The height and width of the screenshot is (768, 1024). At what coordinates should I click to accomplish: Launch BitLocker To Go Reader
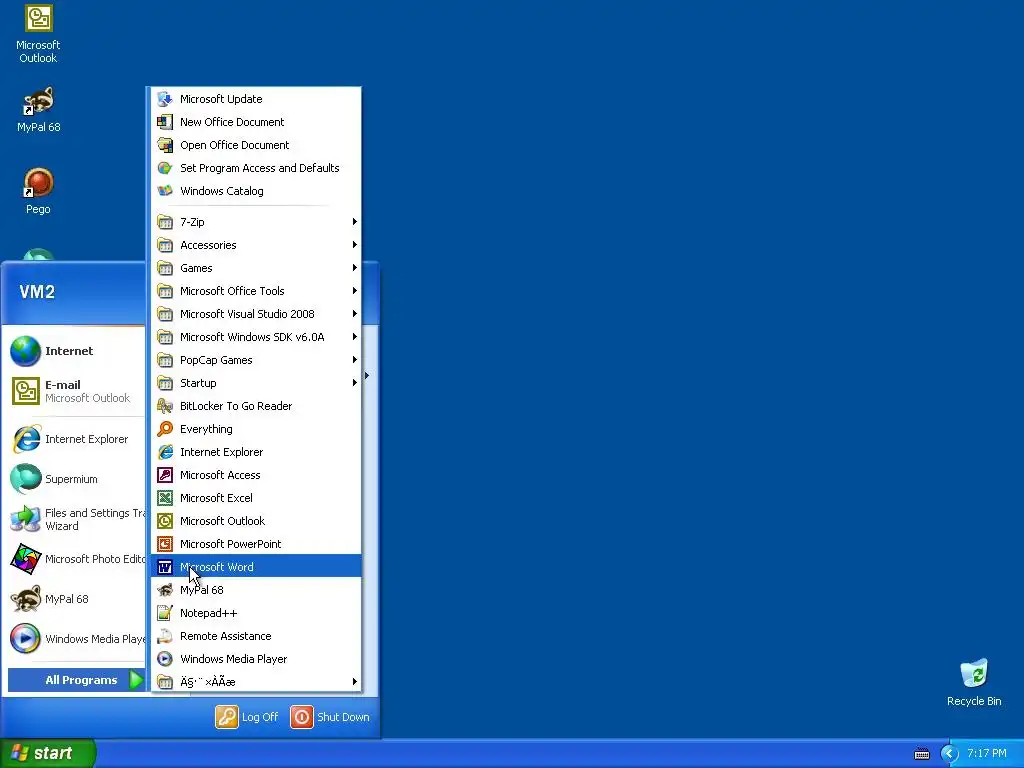pos(255,406)
